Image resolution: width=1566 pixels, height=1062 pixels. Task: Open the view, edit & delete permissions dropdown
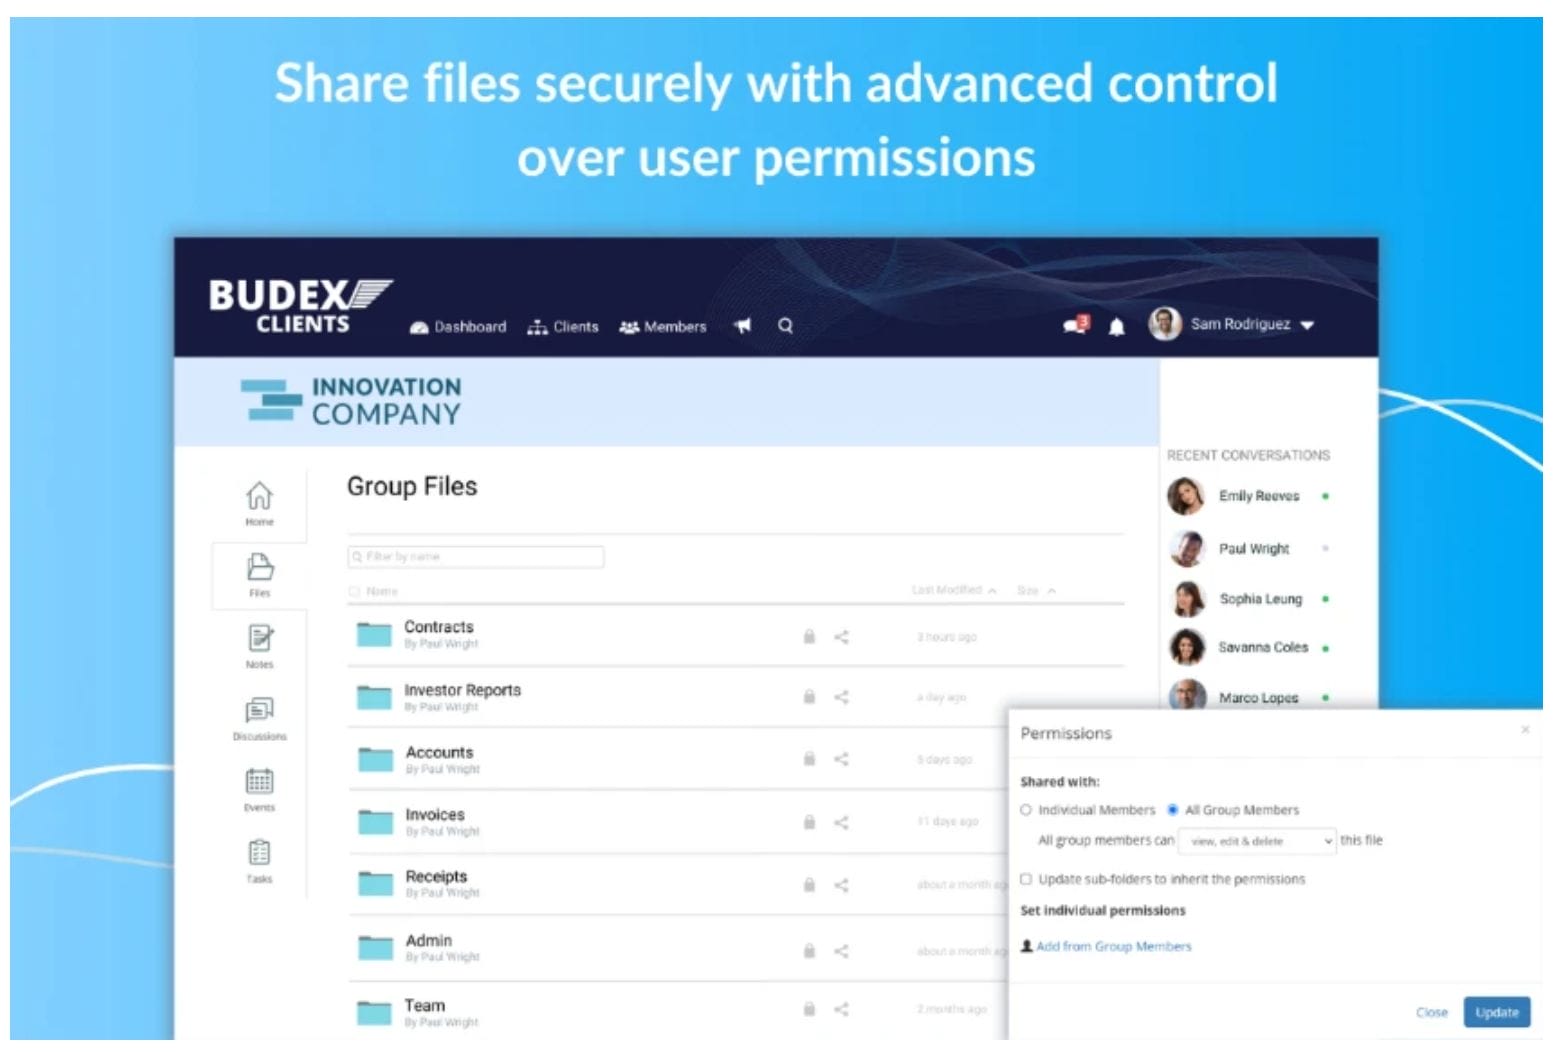click(1256, 841)
